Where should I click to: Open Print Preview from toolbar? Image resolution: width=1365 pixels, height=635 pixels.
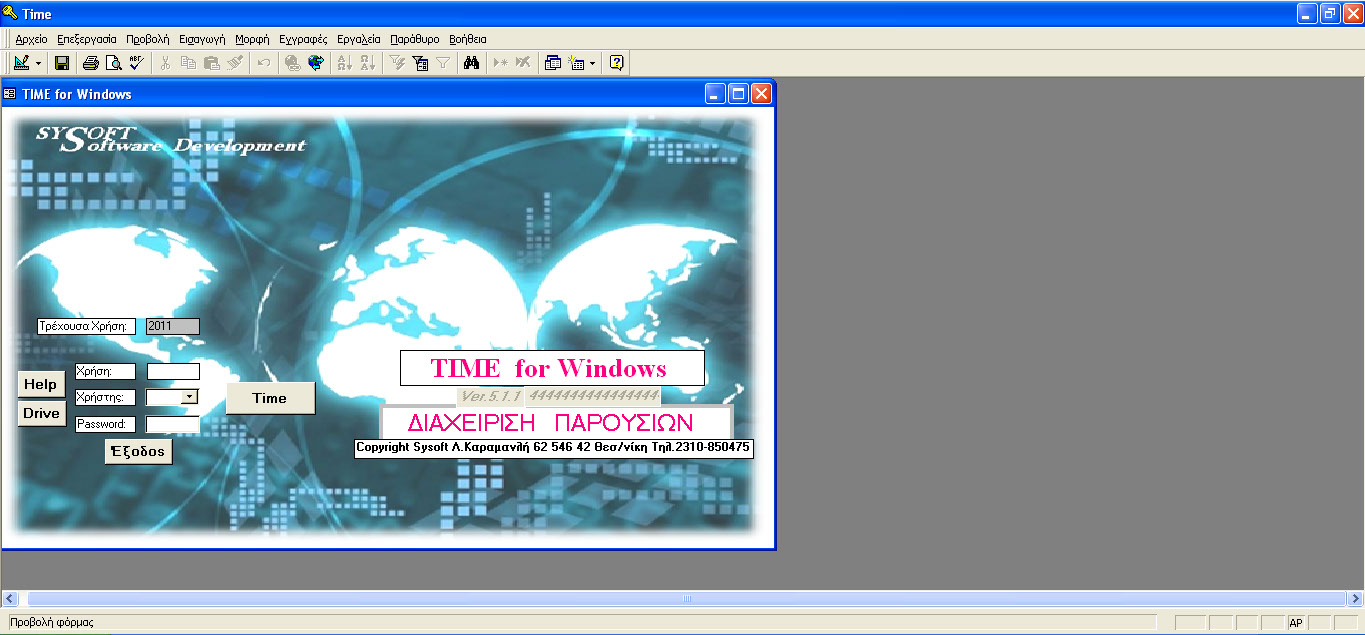point(114,63)
